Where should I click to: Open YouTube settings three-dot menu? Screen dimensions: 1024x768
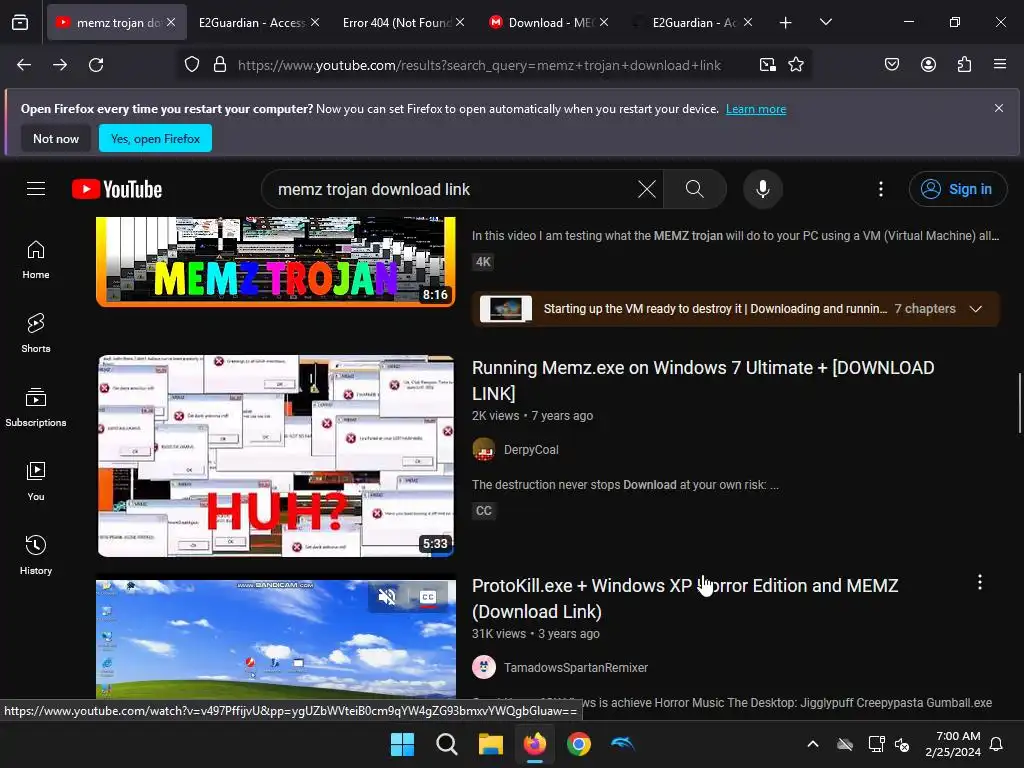(x=881, y=189)
